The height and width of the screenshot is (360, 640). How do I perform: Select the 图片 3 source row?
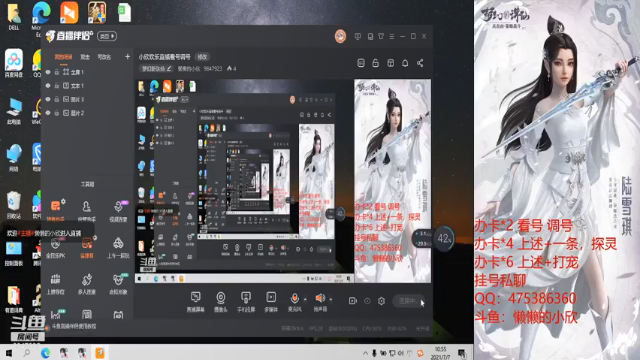87,99
